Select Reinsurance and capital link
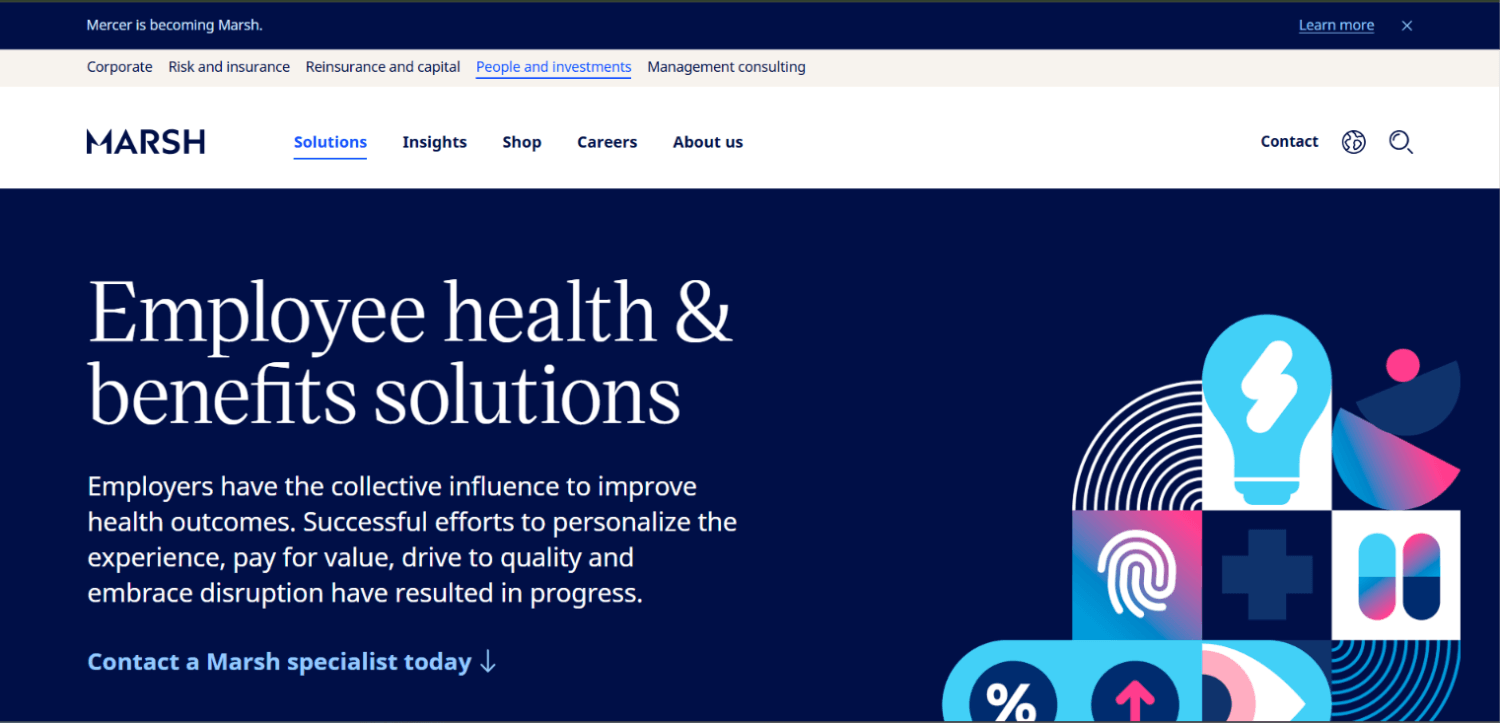The height and width of the screenshot is (723, 1500). click(x=383, y=67)
